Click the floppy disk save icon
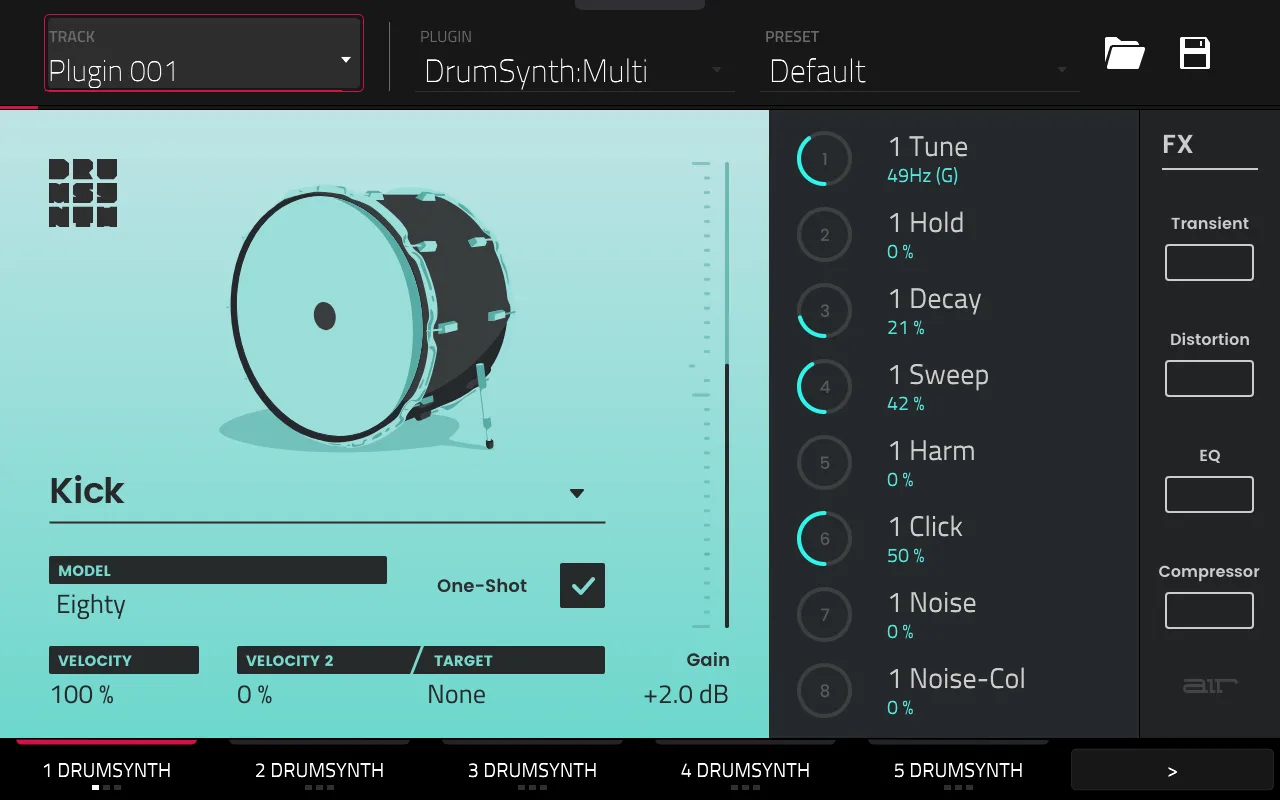 coord(1195,53)
